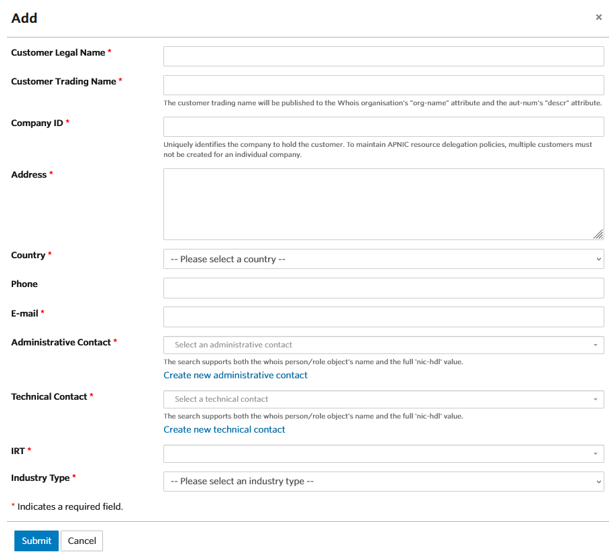The image size is (616, 556).
Task: Click the Technical Contact dropdown arrow
Action: pos(597,400)
